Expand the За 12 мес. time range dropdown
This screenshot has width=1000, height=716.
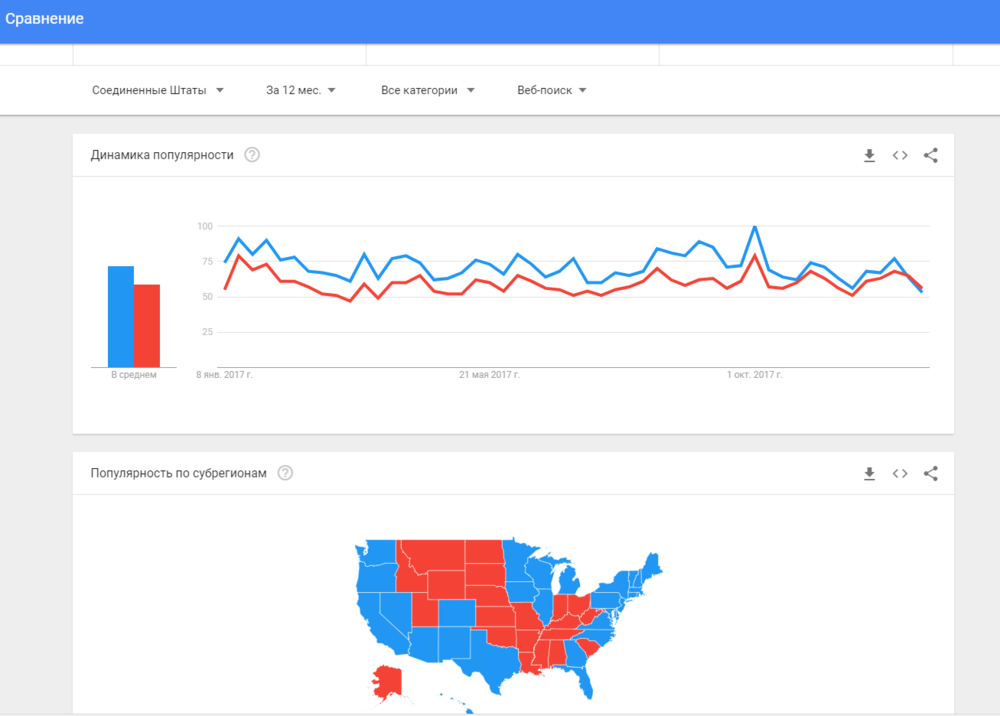(x=301, y=90)
